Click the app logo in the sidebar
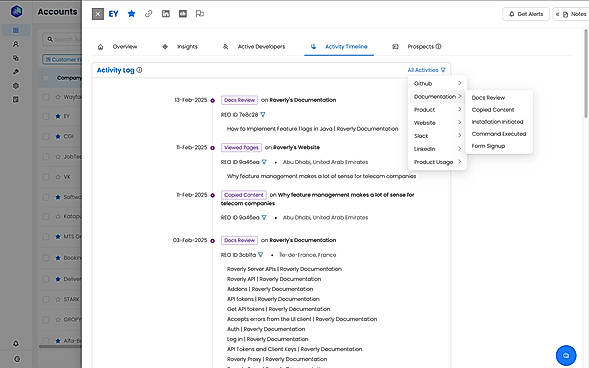The image size is (589, 368). coord(16,11)
